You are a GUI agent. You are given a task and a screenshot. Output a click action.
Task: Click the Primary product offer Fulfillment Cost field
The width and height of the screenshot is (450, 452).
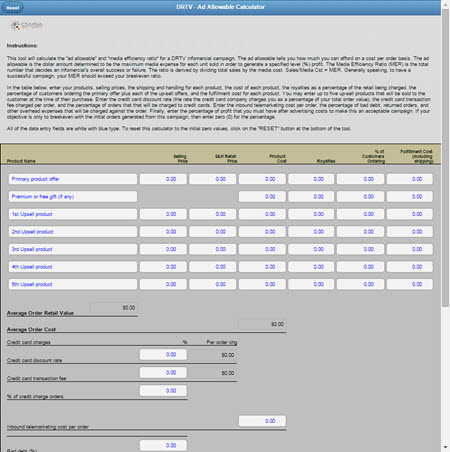point(410,179)
